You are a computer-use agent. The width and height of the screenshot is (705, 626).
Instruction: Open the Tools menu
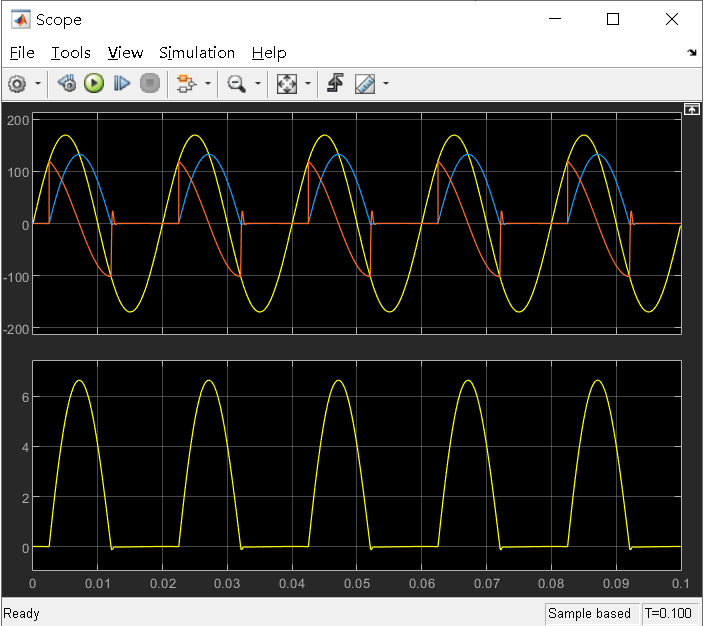(71, 53)
